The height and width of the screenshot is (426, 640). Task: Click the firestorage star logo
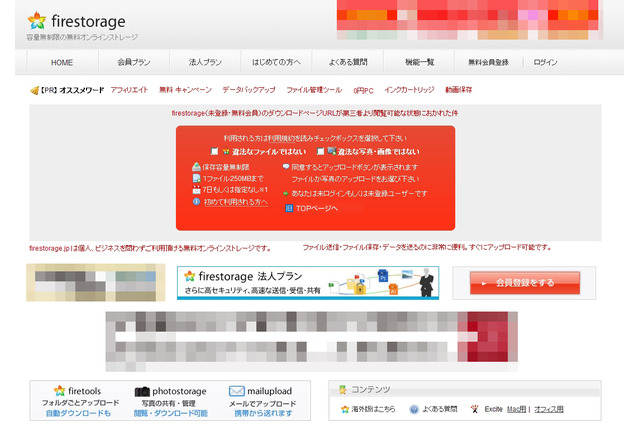[37, 20]
